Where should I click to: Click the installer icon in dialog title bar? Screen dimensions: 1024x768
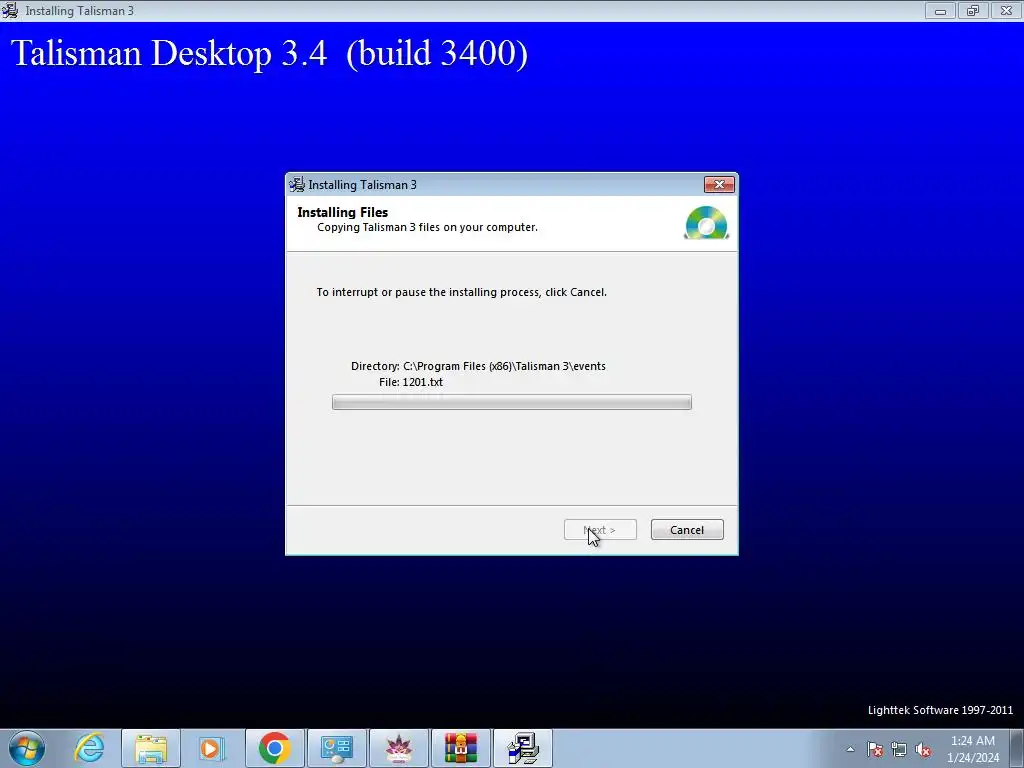pyautogui.click(x=297, y=185)
